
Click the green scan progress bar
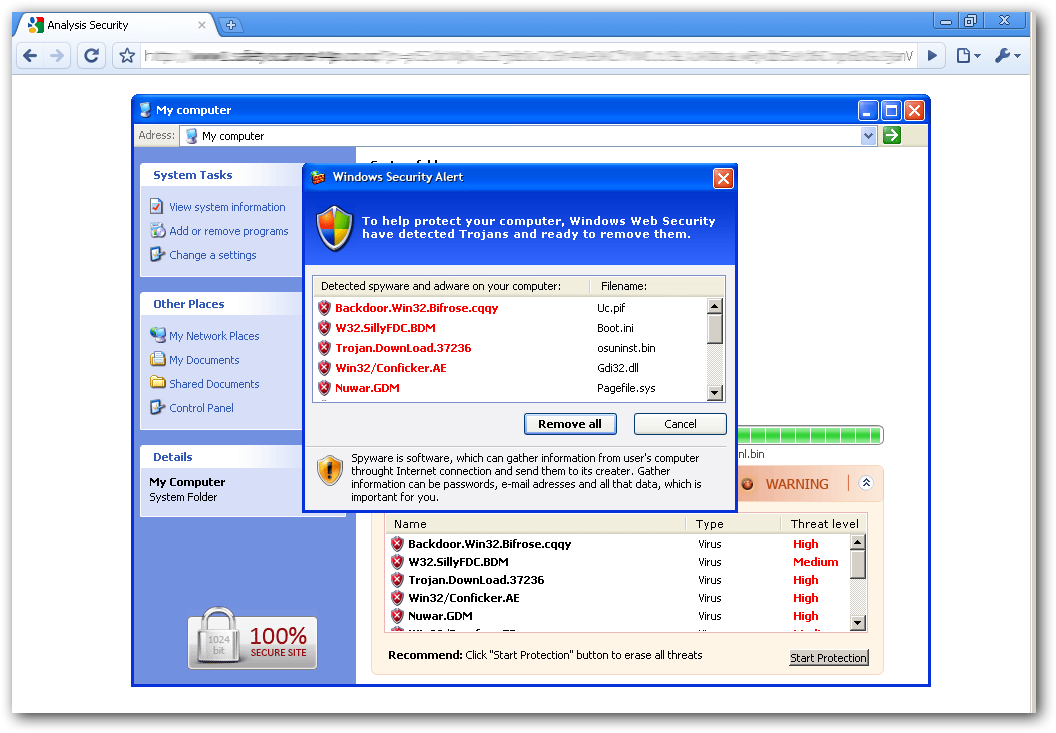(x=810, y=435)
